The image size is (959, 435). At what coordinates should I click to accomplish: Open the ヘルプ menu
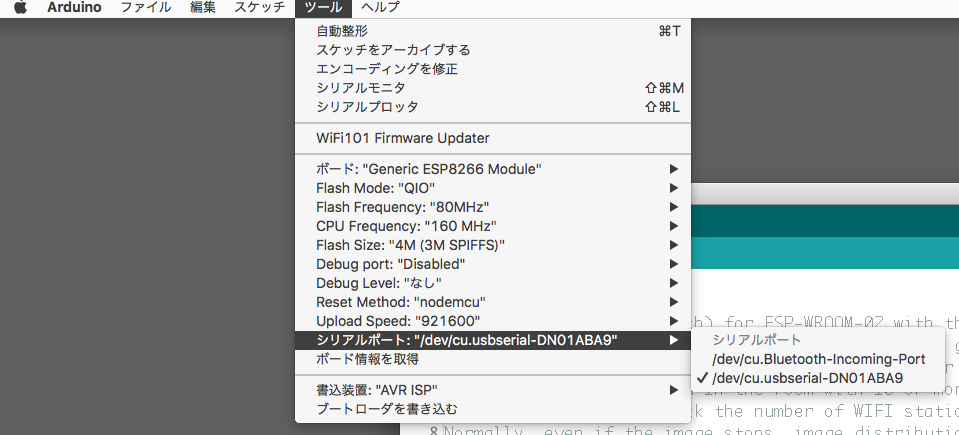(x=380, y=8)
